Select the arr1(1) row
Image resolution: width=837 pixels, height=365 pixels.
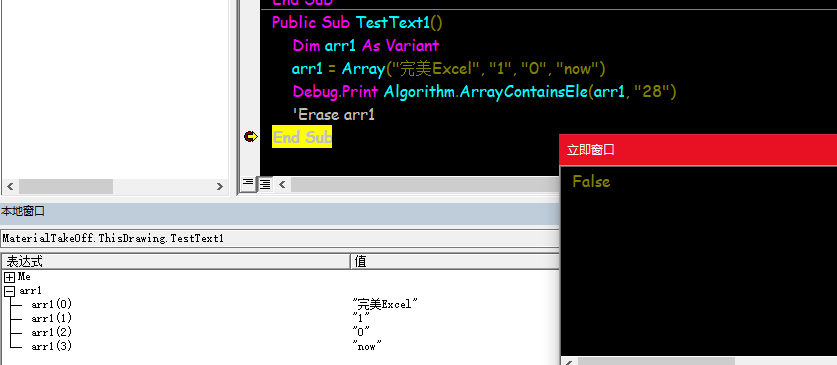[x=280, y=319]
